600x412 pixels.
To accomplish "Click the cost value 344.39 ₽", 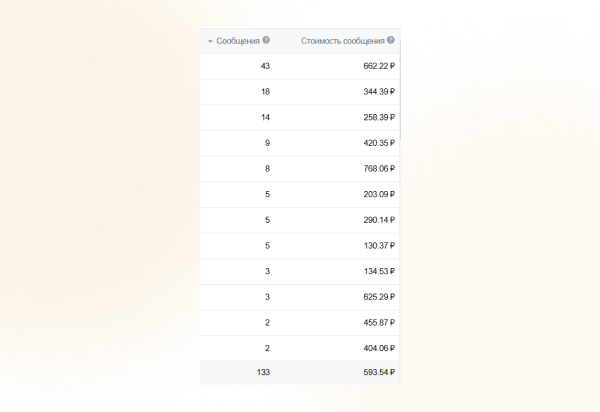I will point(379,92).
